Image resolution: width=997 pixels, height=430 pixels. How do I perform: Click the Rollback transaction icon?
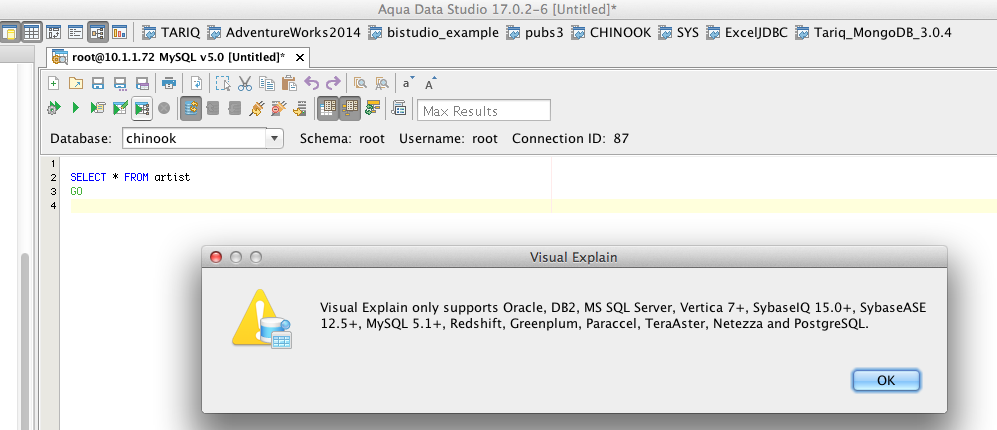coord(235,109)
